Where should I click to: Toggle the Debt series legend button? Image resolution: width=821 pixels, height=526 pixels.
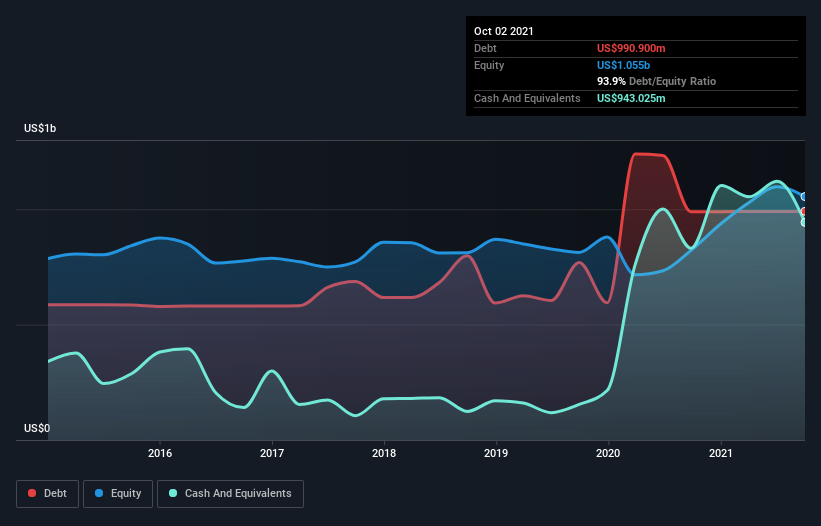[48, 494]
